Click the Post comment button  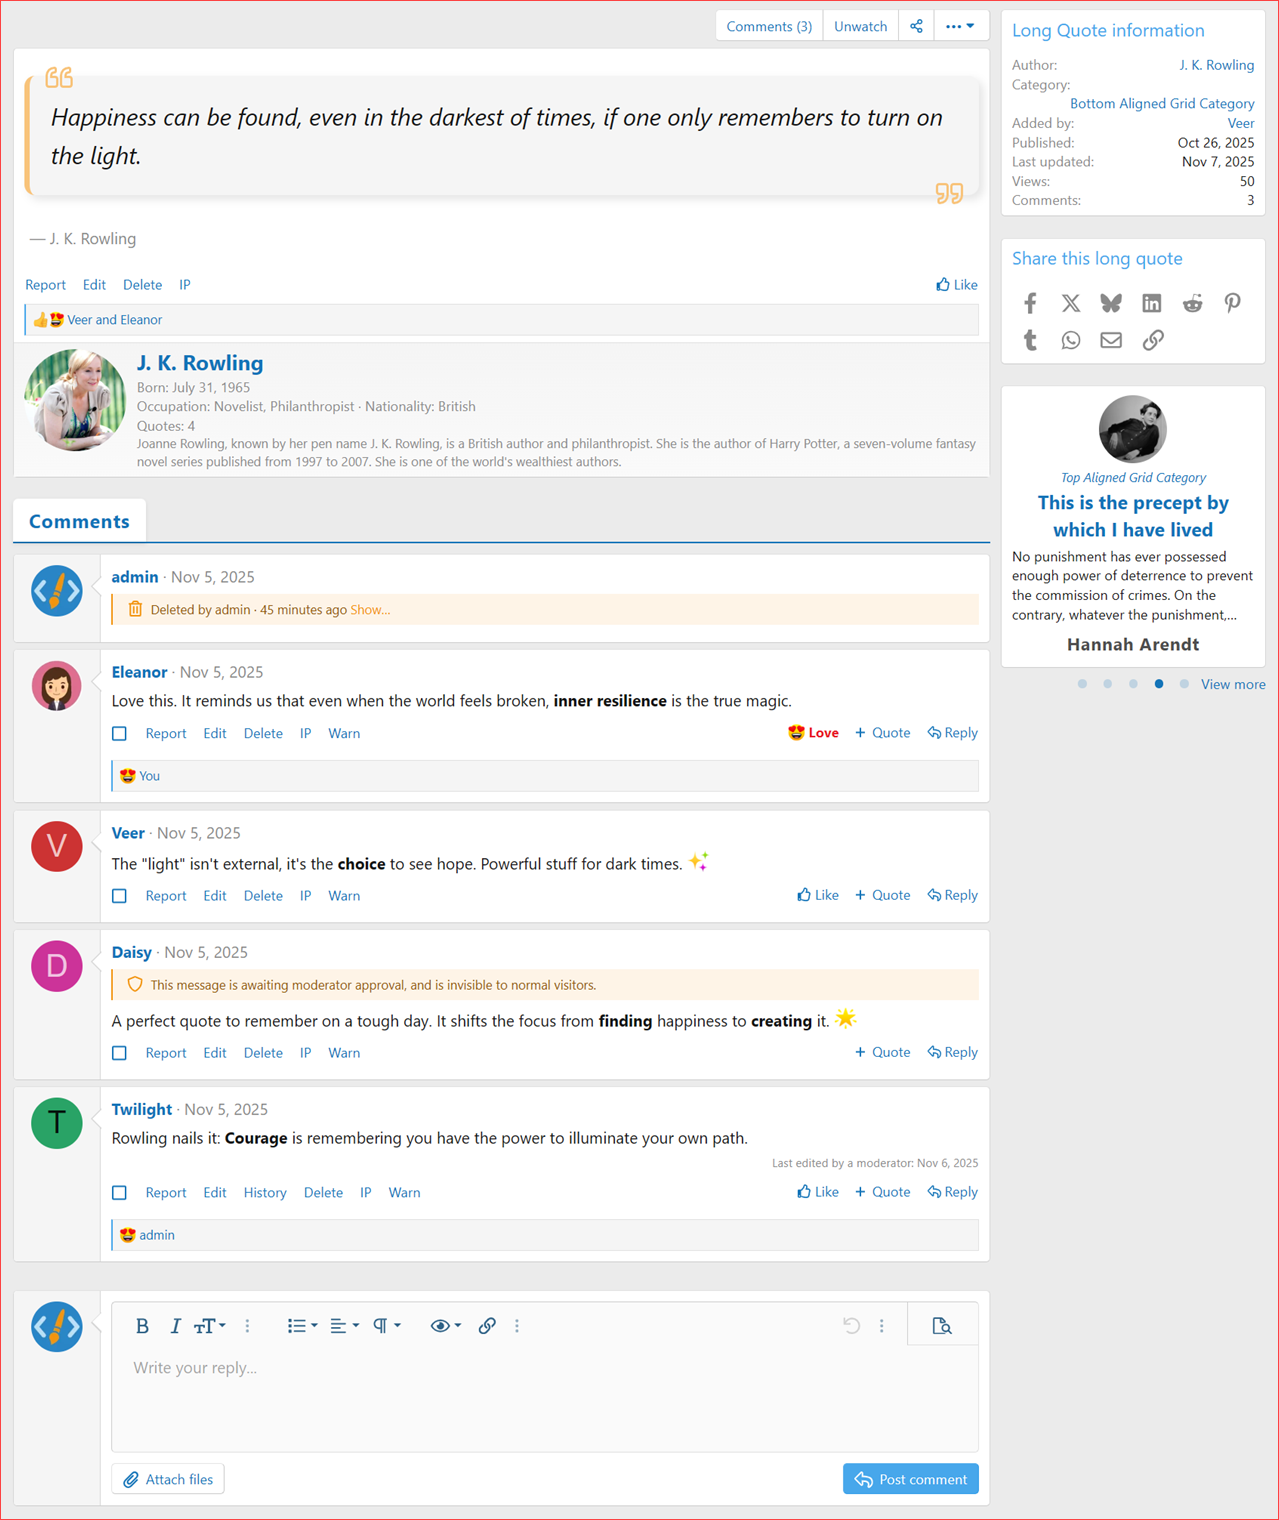click(910, 1479)
